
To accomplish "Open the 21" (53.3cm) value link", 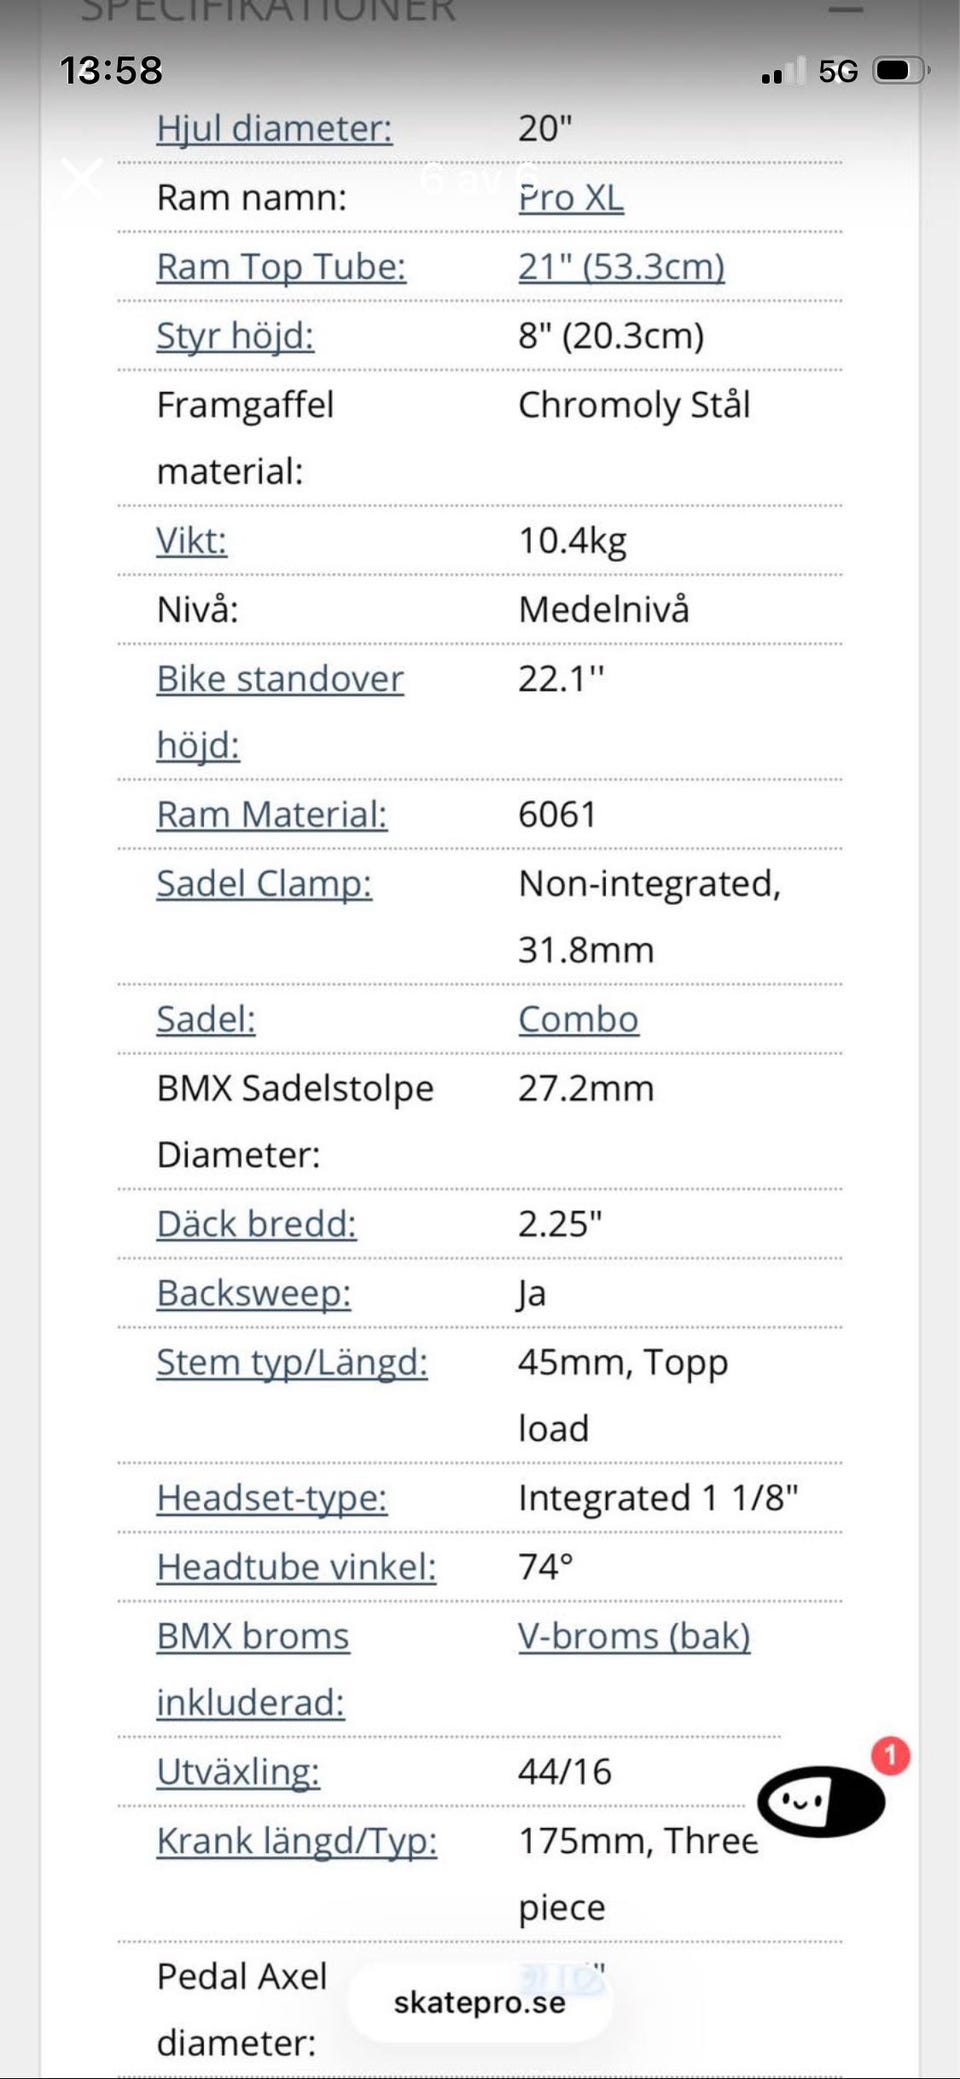I will click(621, 267).
